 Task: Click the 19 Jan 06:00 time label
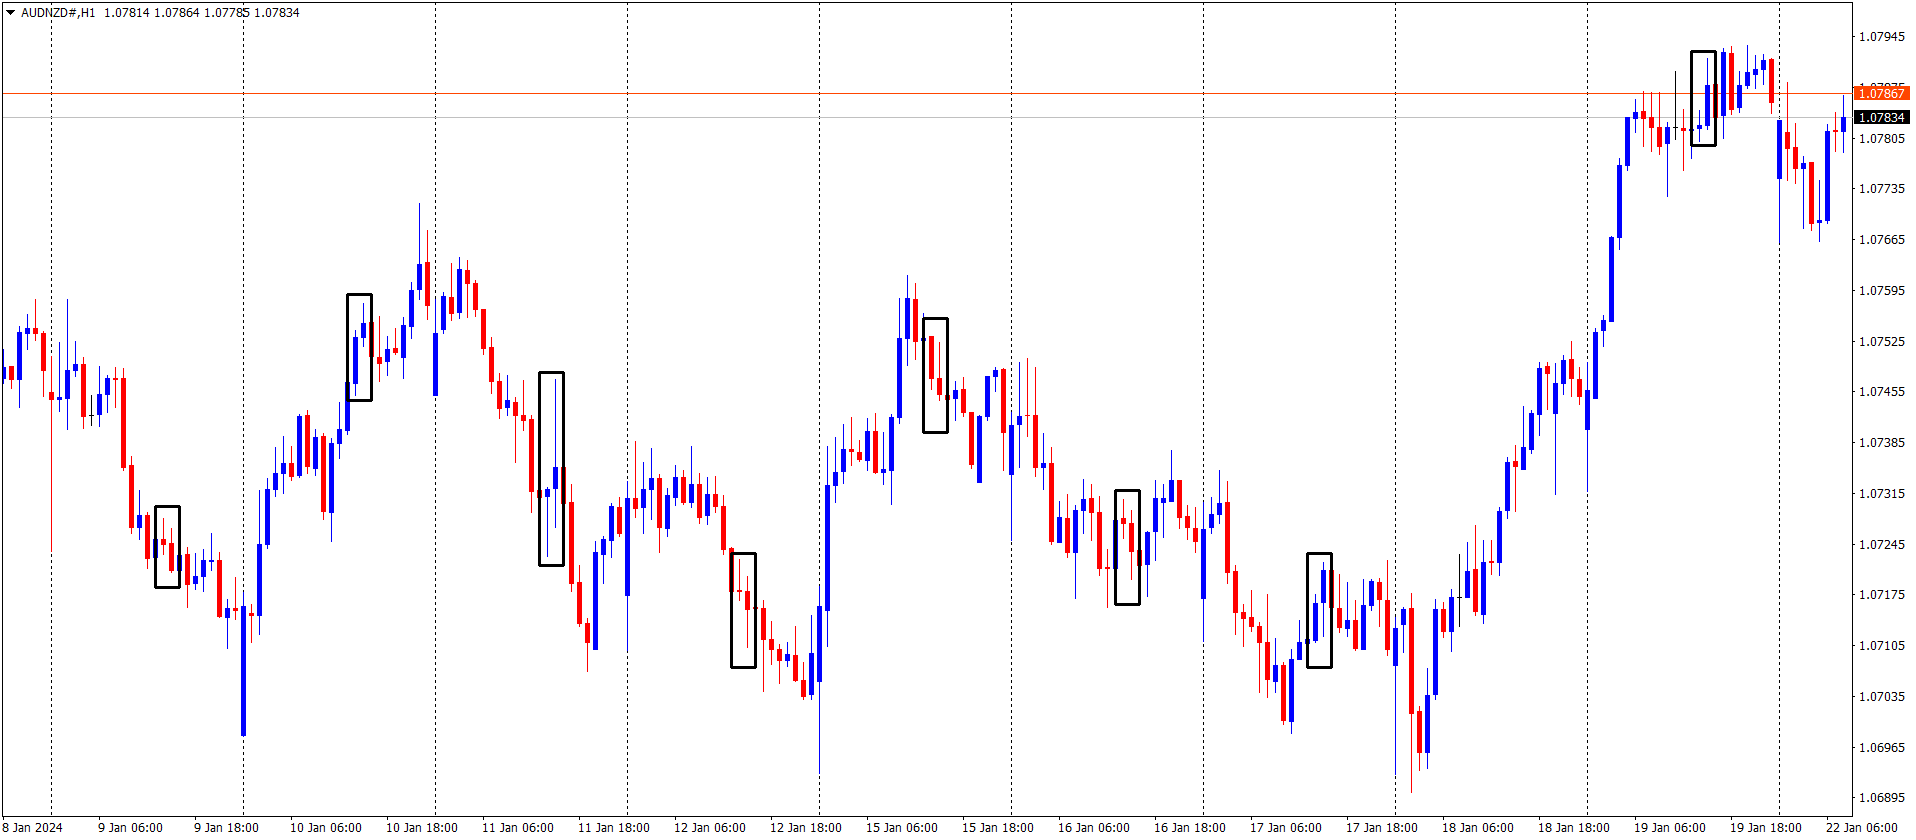click(1670, 828)
